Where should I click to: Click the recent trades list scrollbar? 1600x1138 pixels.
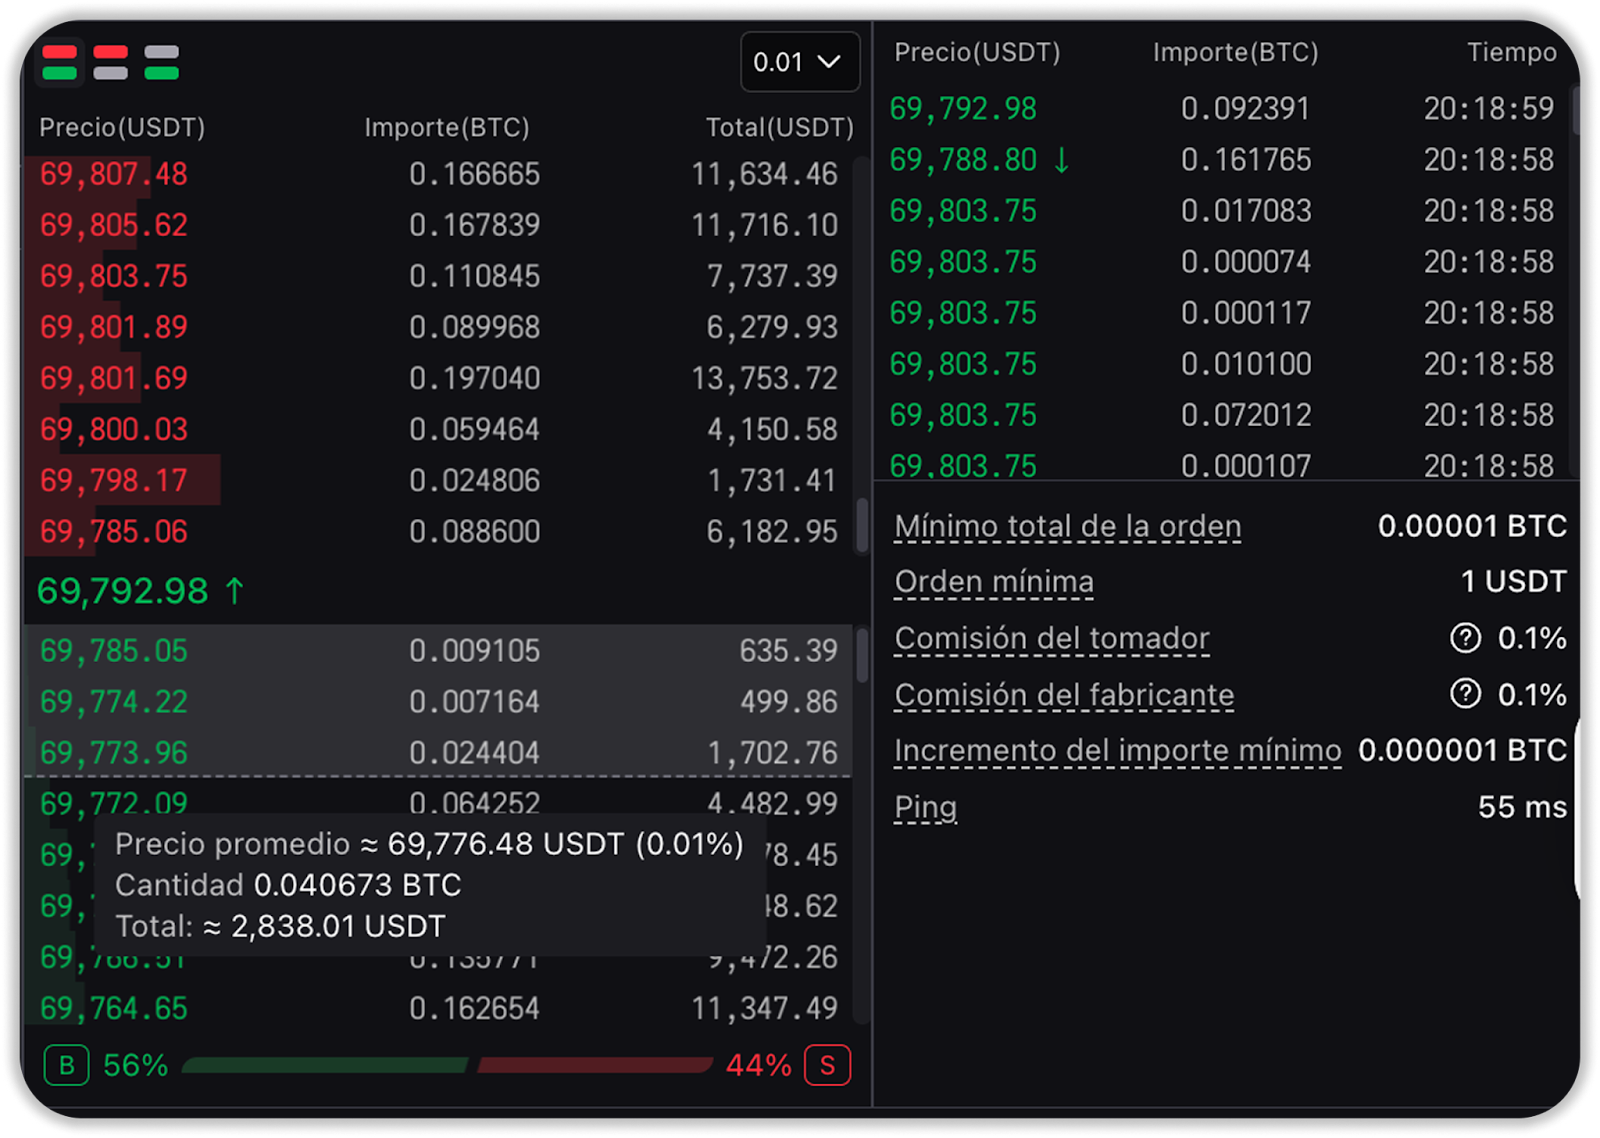pos(1575,112)
